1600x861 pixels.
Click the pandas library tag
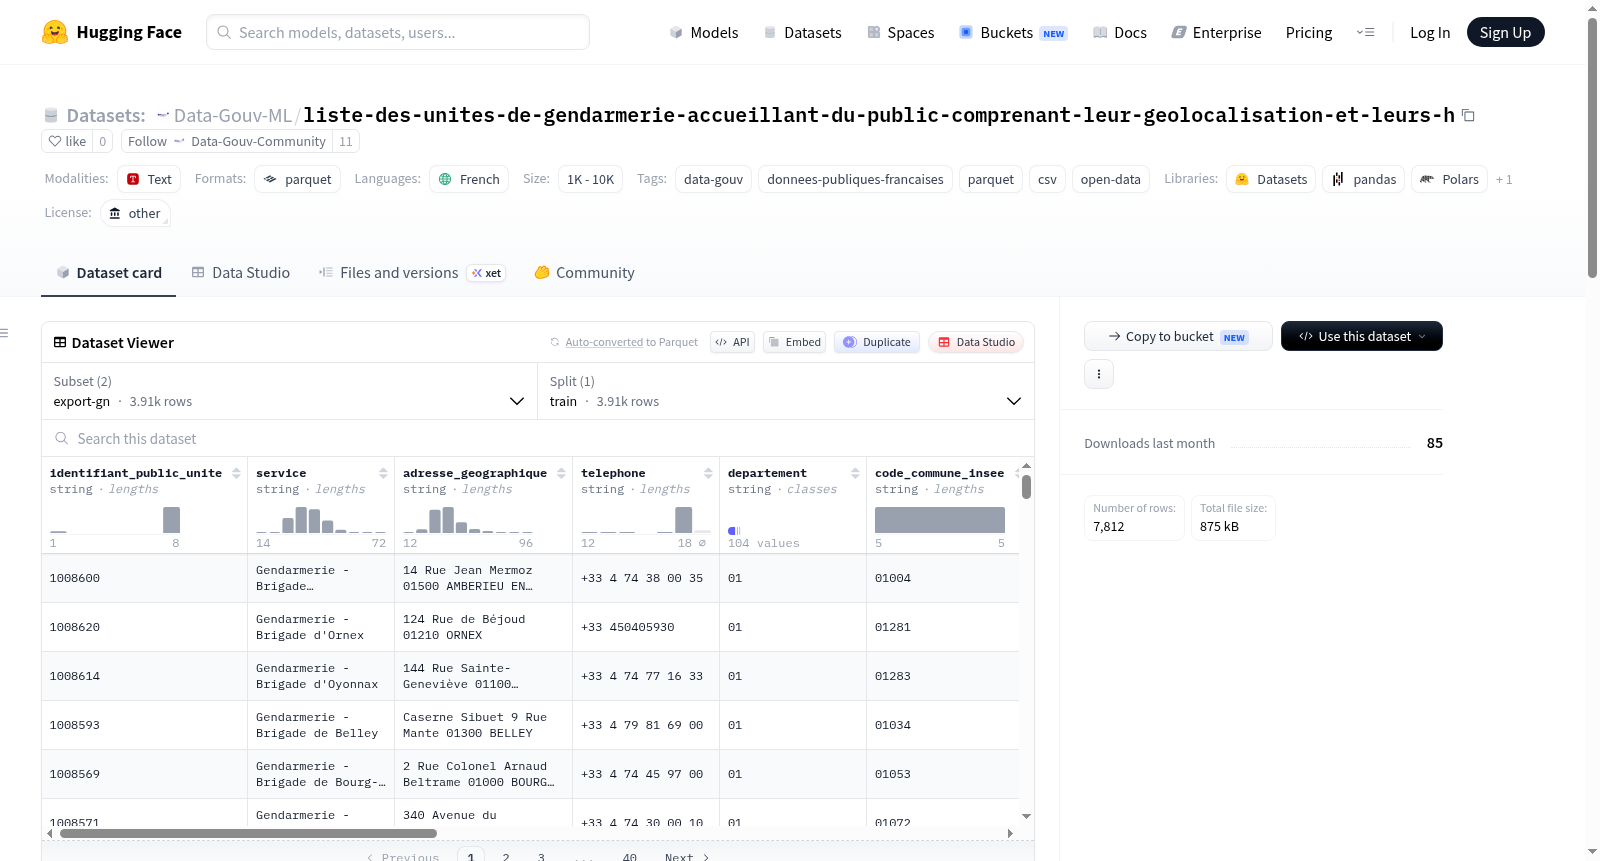1364,179
